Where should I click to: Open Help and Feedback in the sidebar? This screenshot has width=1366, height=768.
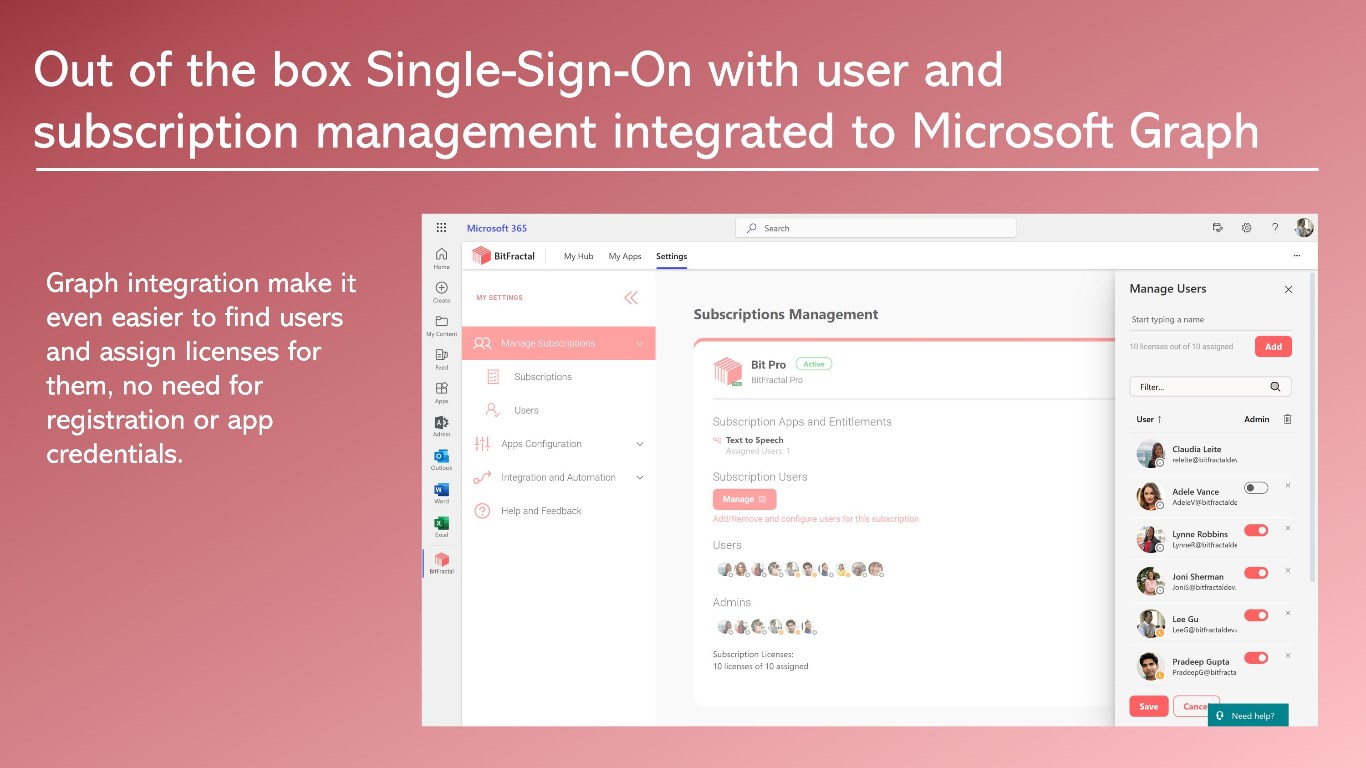(x=541, y=511)
